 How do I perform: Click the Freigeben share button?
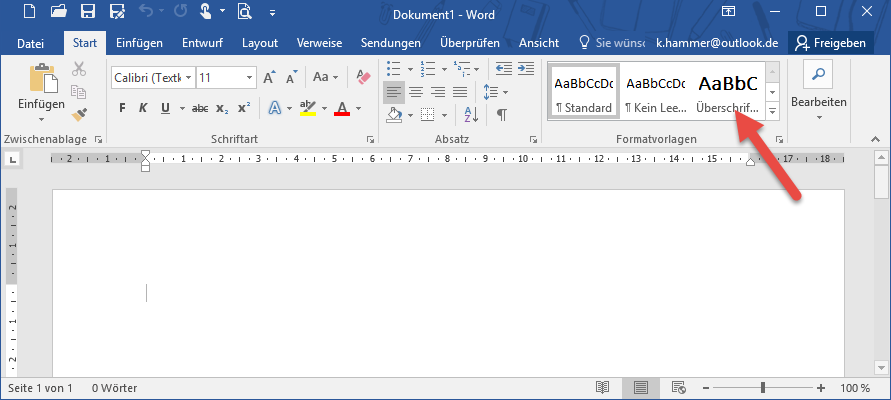click(x=828, y=43)
